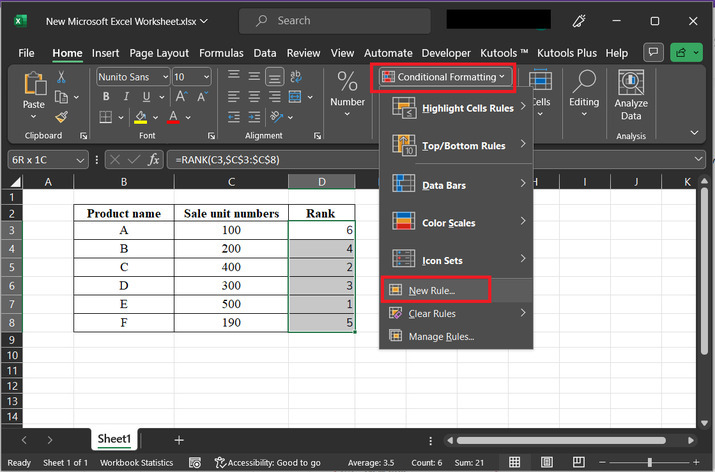Click the Editing magnifier icon
This screenshot has height=472, width=715.
[x=584, y=82]
